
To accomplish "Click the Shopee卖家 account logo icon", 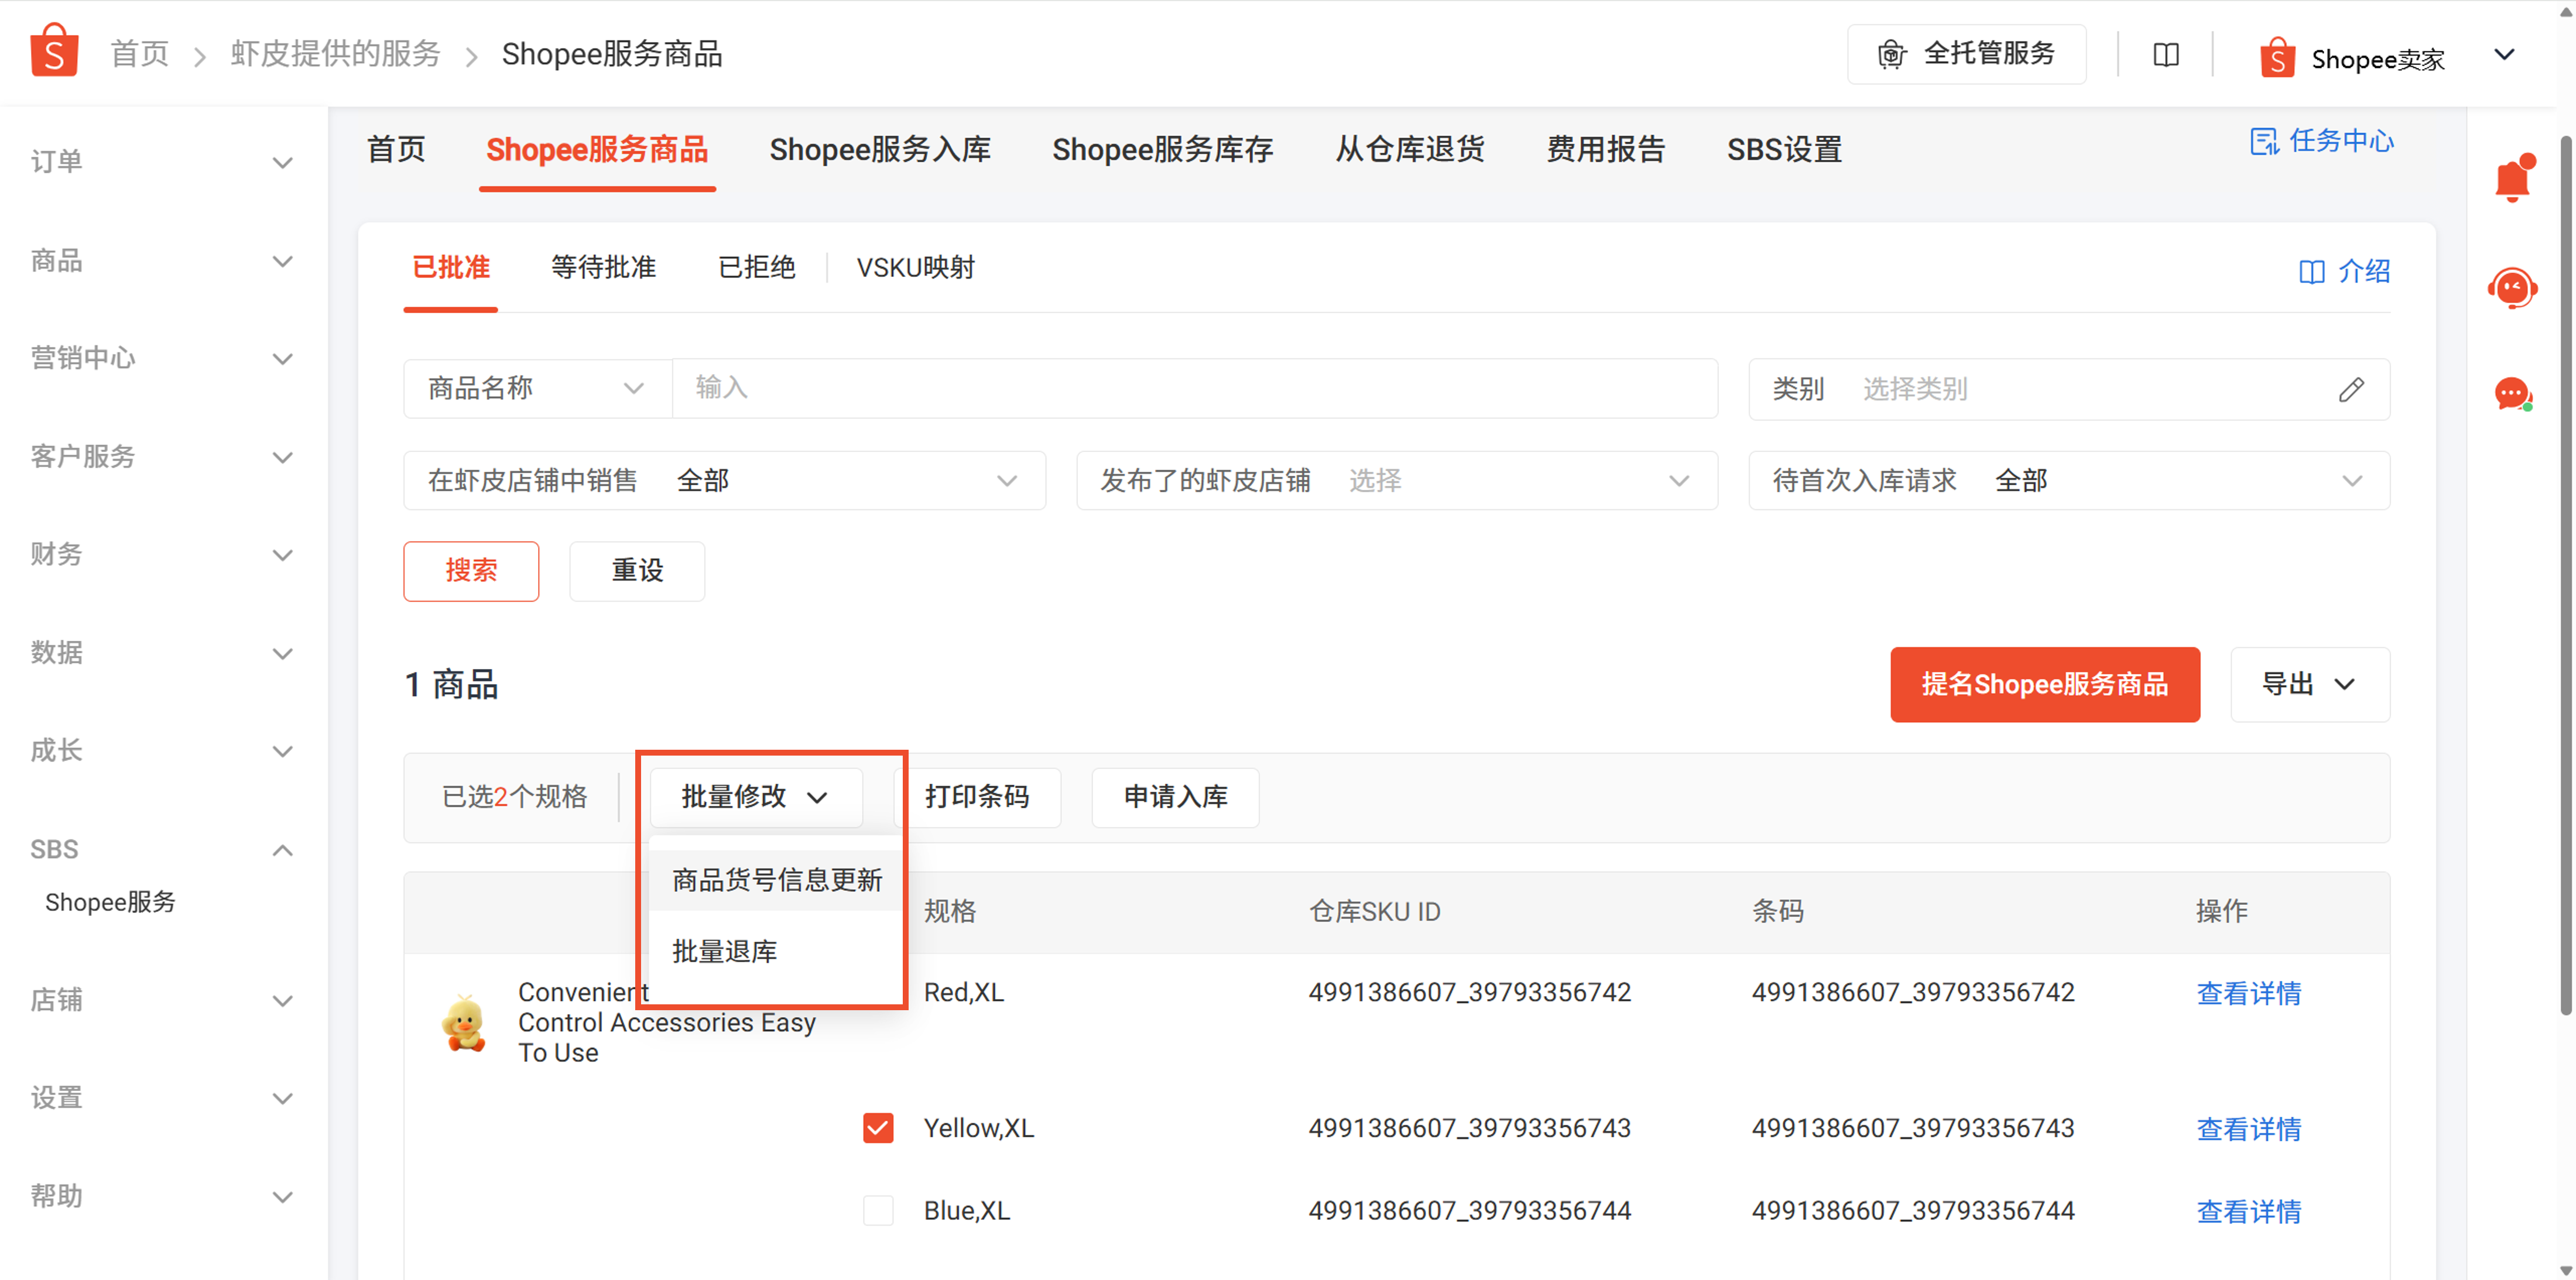I will (2277, 58).
